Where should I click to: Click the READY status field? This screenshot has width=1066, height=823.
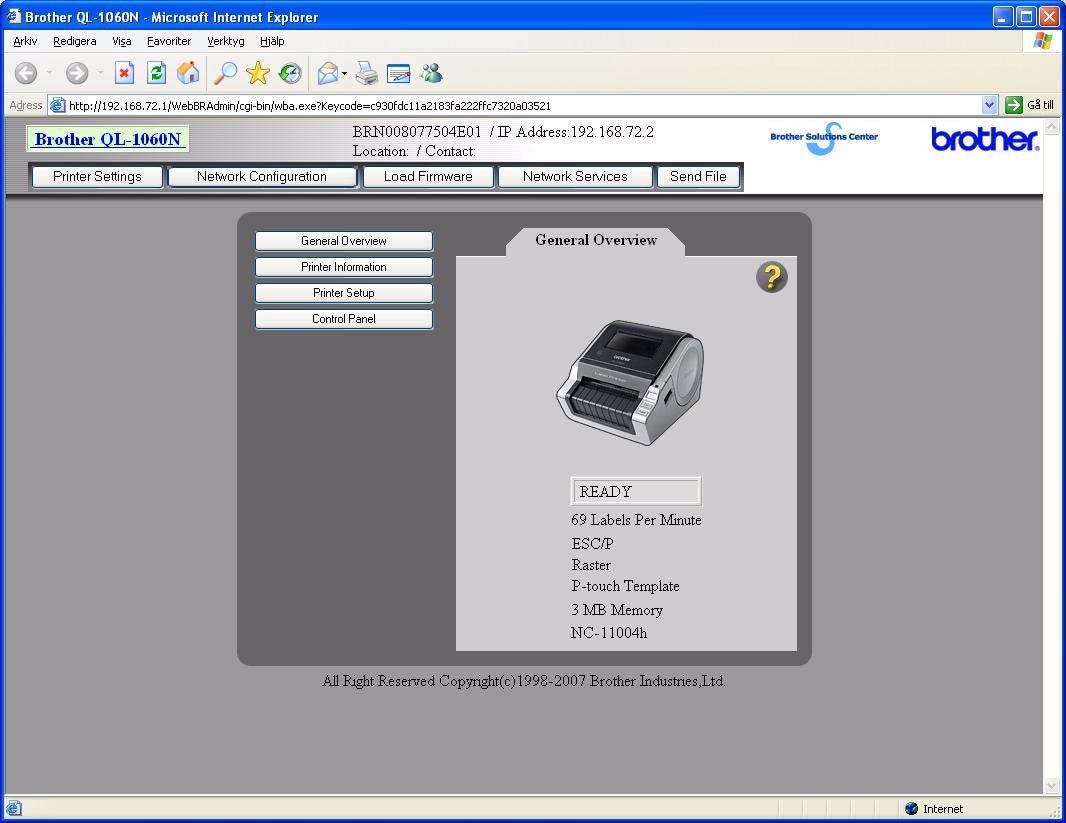point(636,491)
